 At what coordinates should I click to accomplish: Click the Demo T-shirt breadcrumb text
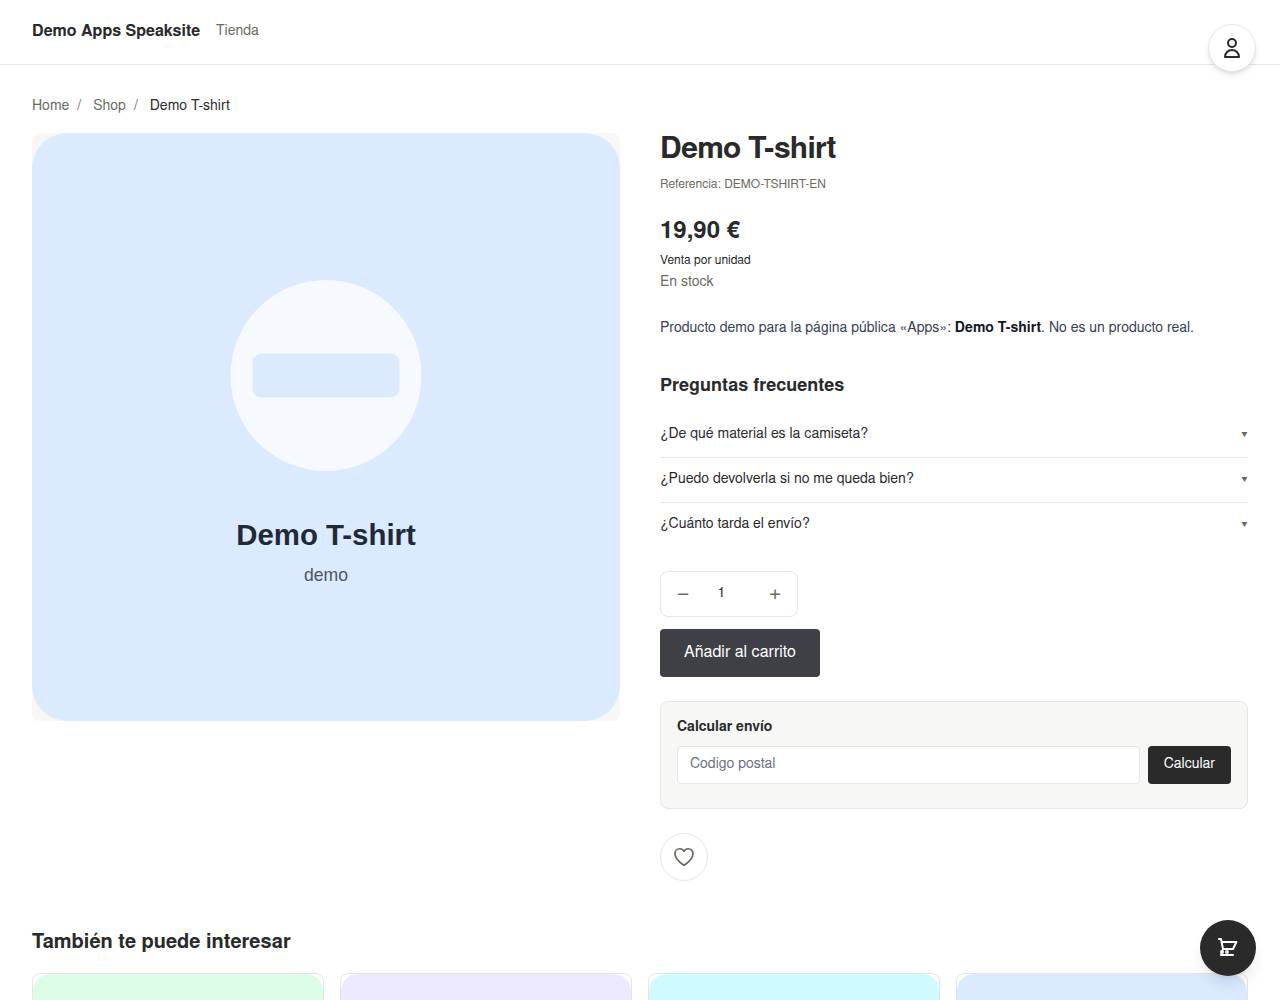(190, 105)
